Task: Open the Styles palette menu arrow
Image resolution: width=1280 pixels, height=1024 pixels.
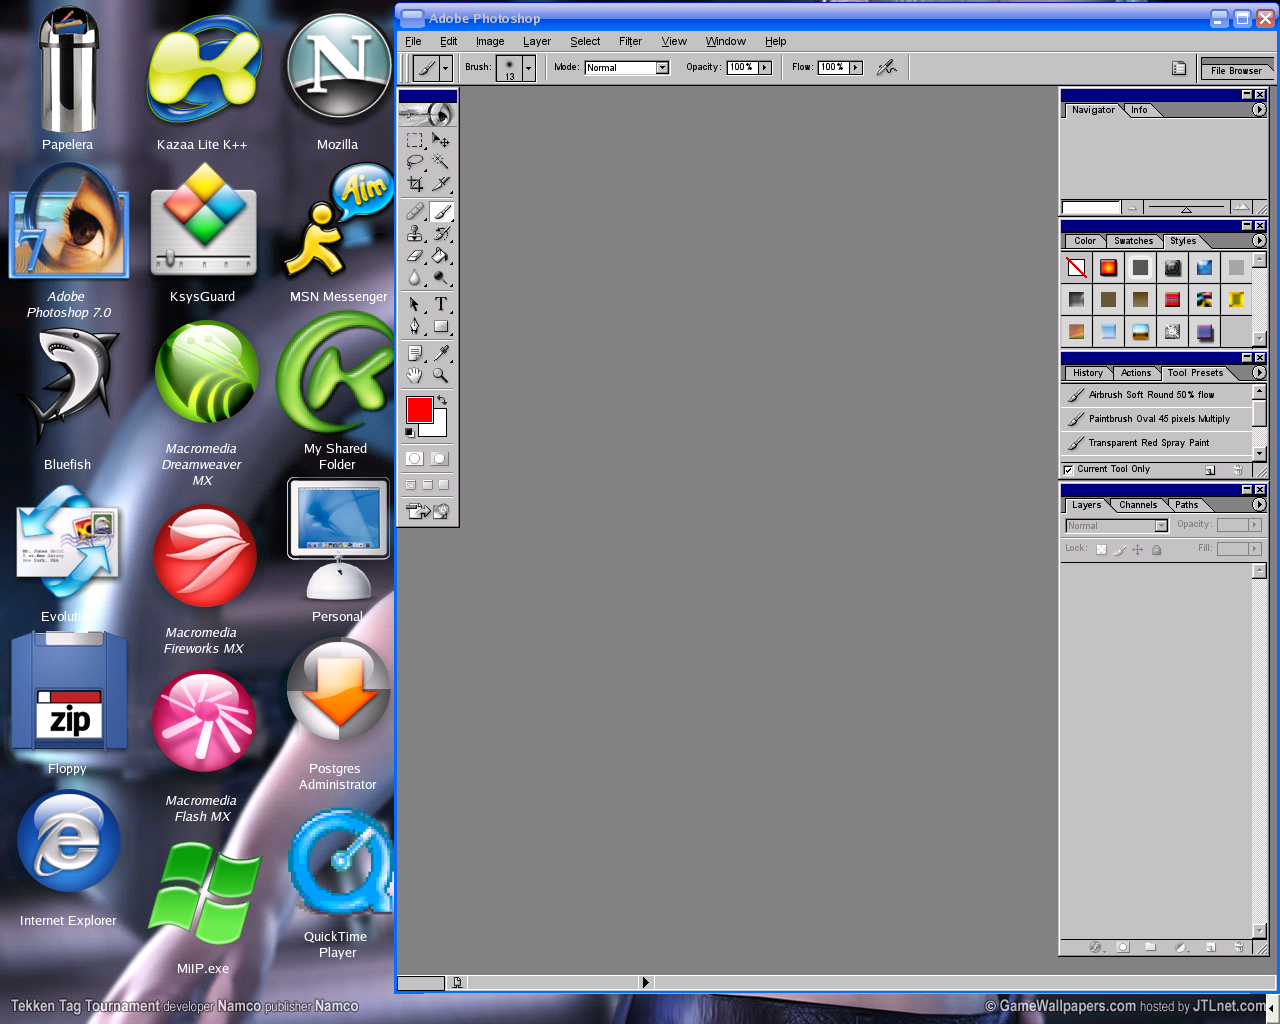Action: [1259, 241]
